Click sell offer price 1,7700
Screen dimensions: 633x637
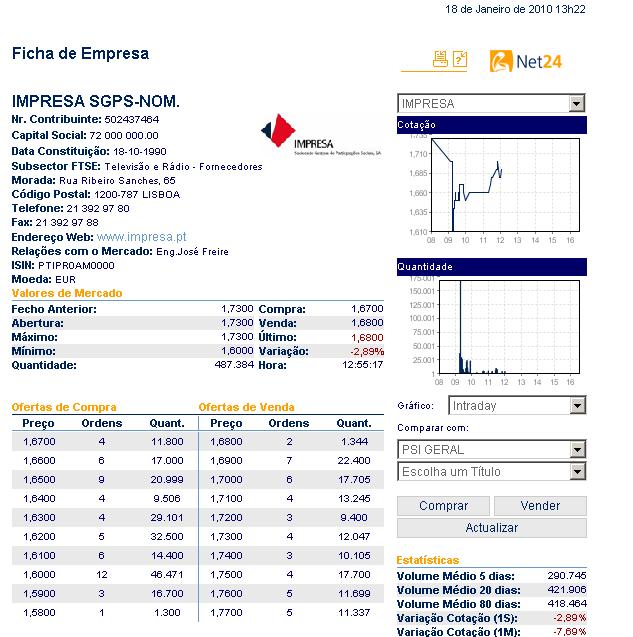(x=226, y=613)
